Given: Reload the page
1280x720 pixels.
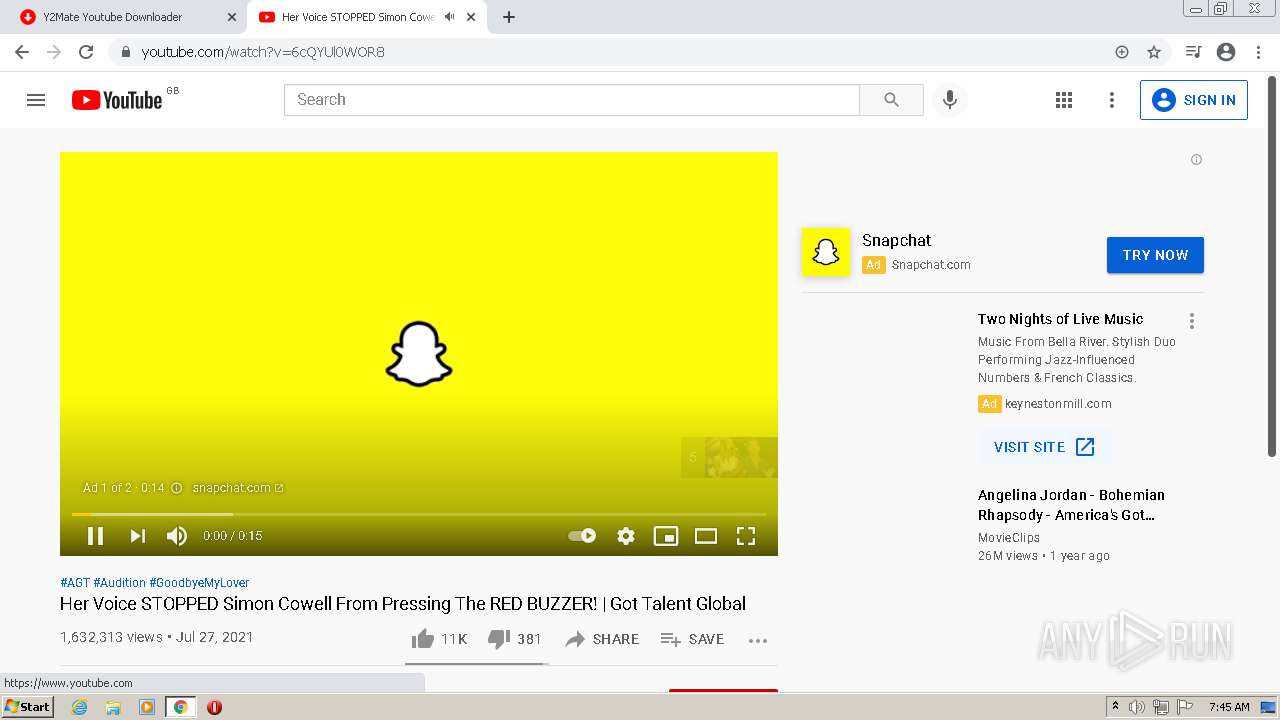Looking at the screenshot, I should (86, 52).
